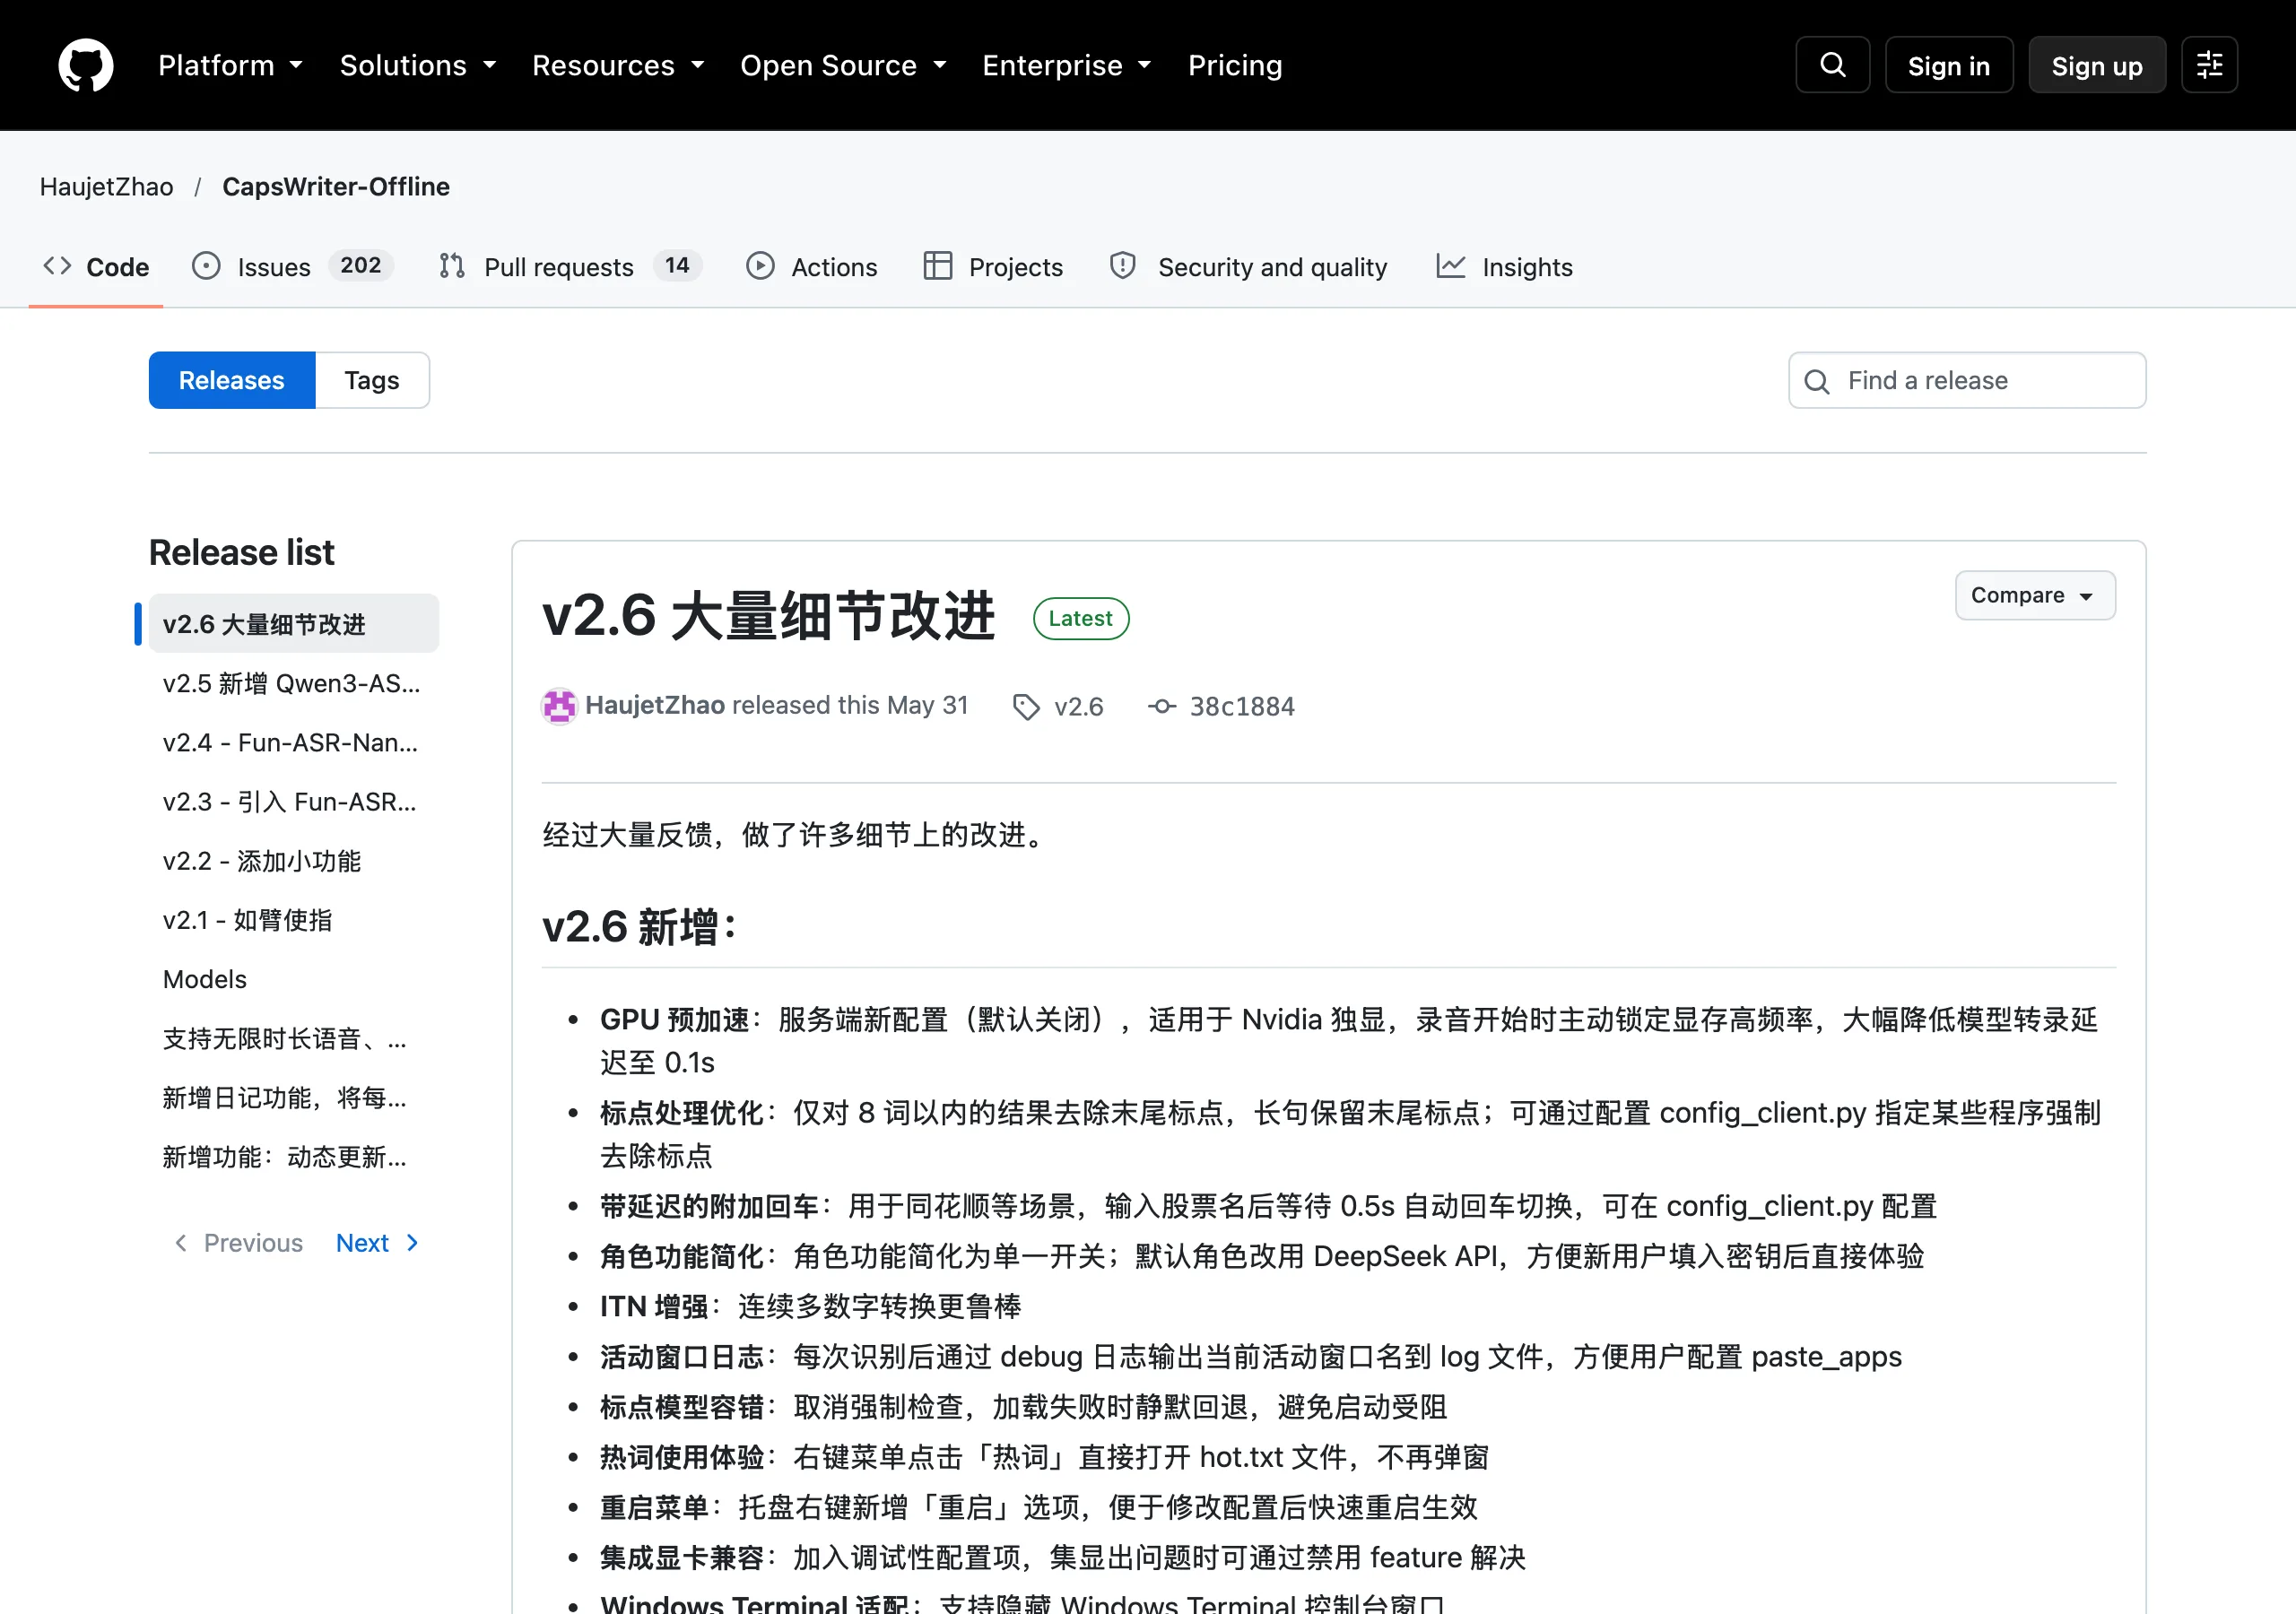Screen dimensions: 2296x1614
Task: Click the commit icon beside 38c1884
Action: [1161, 707]
